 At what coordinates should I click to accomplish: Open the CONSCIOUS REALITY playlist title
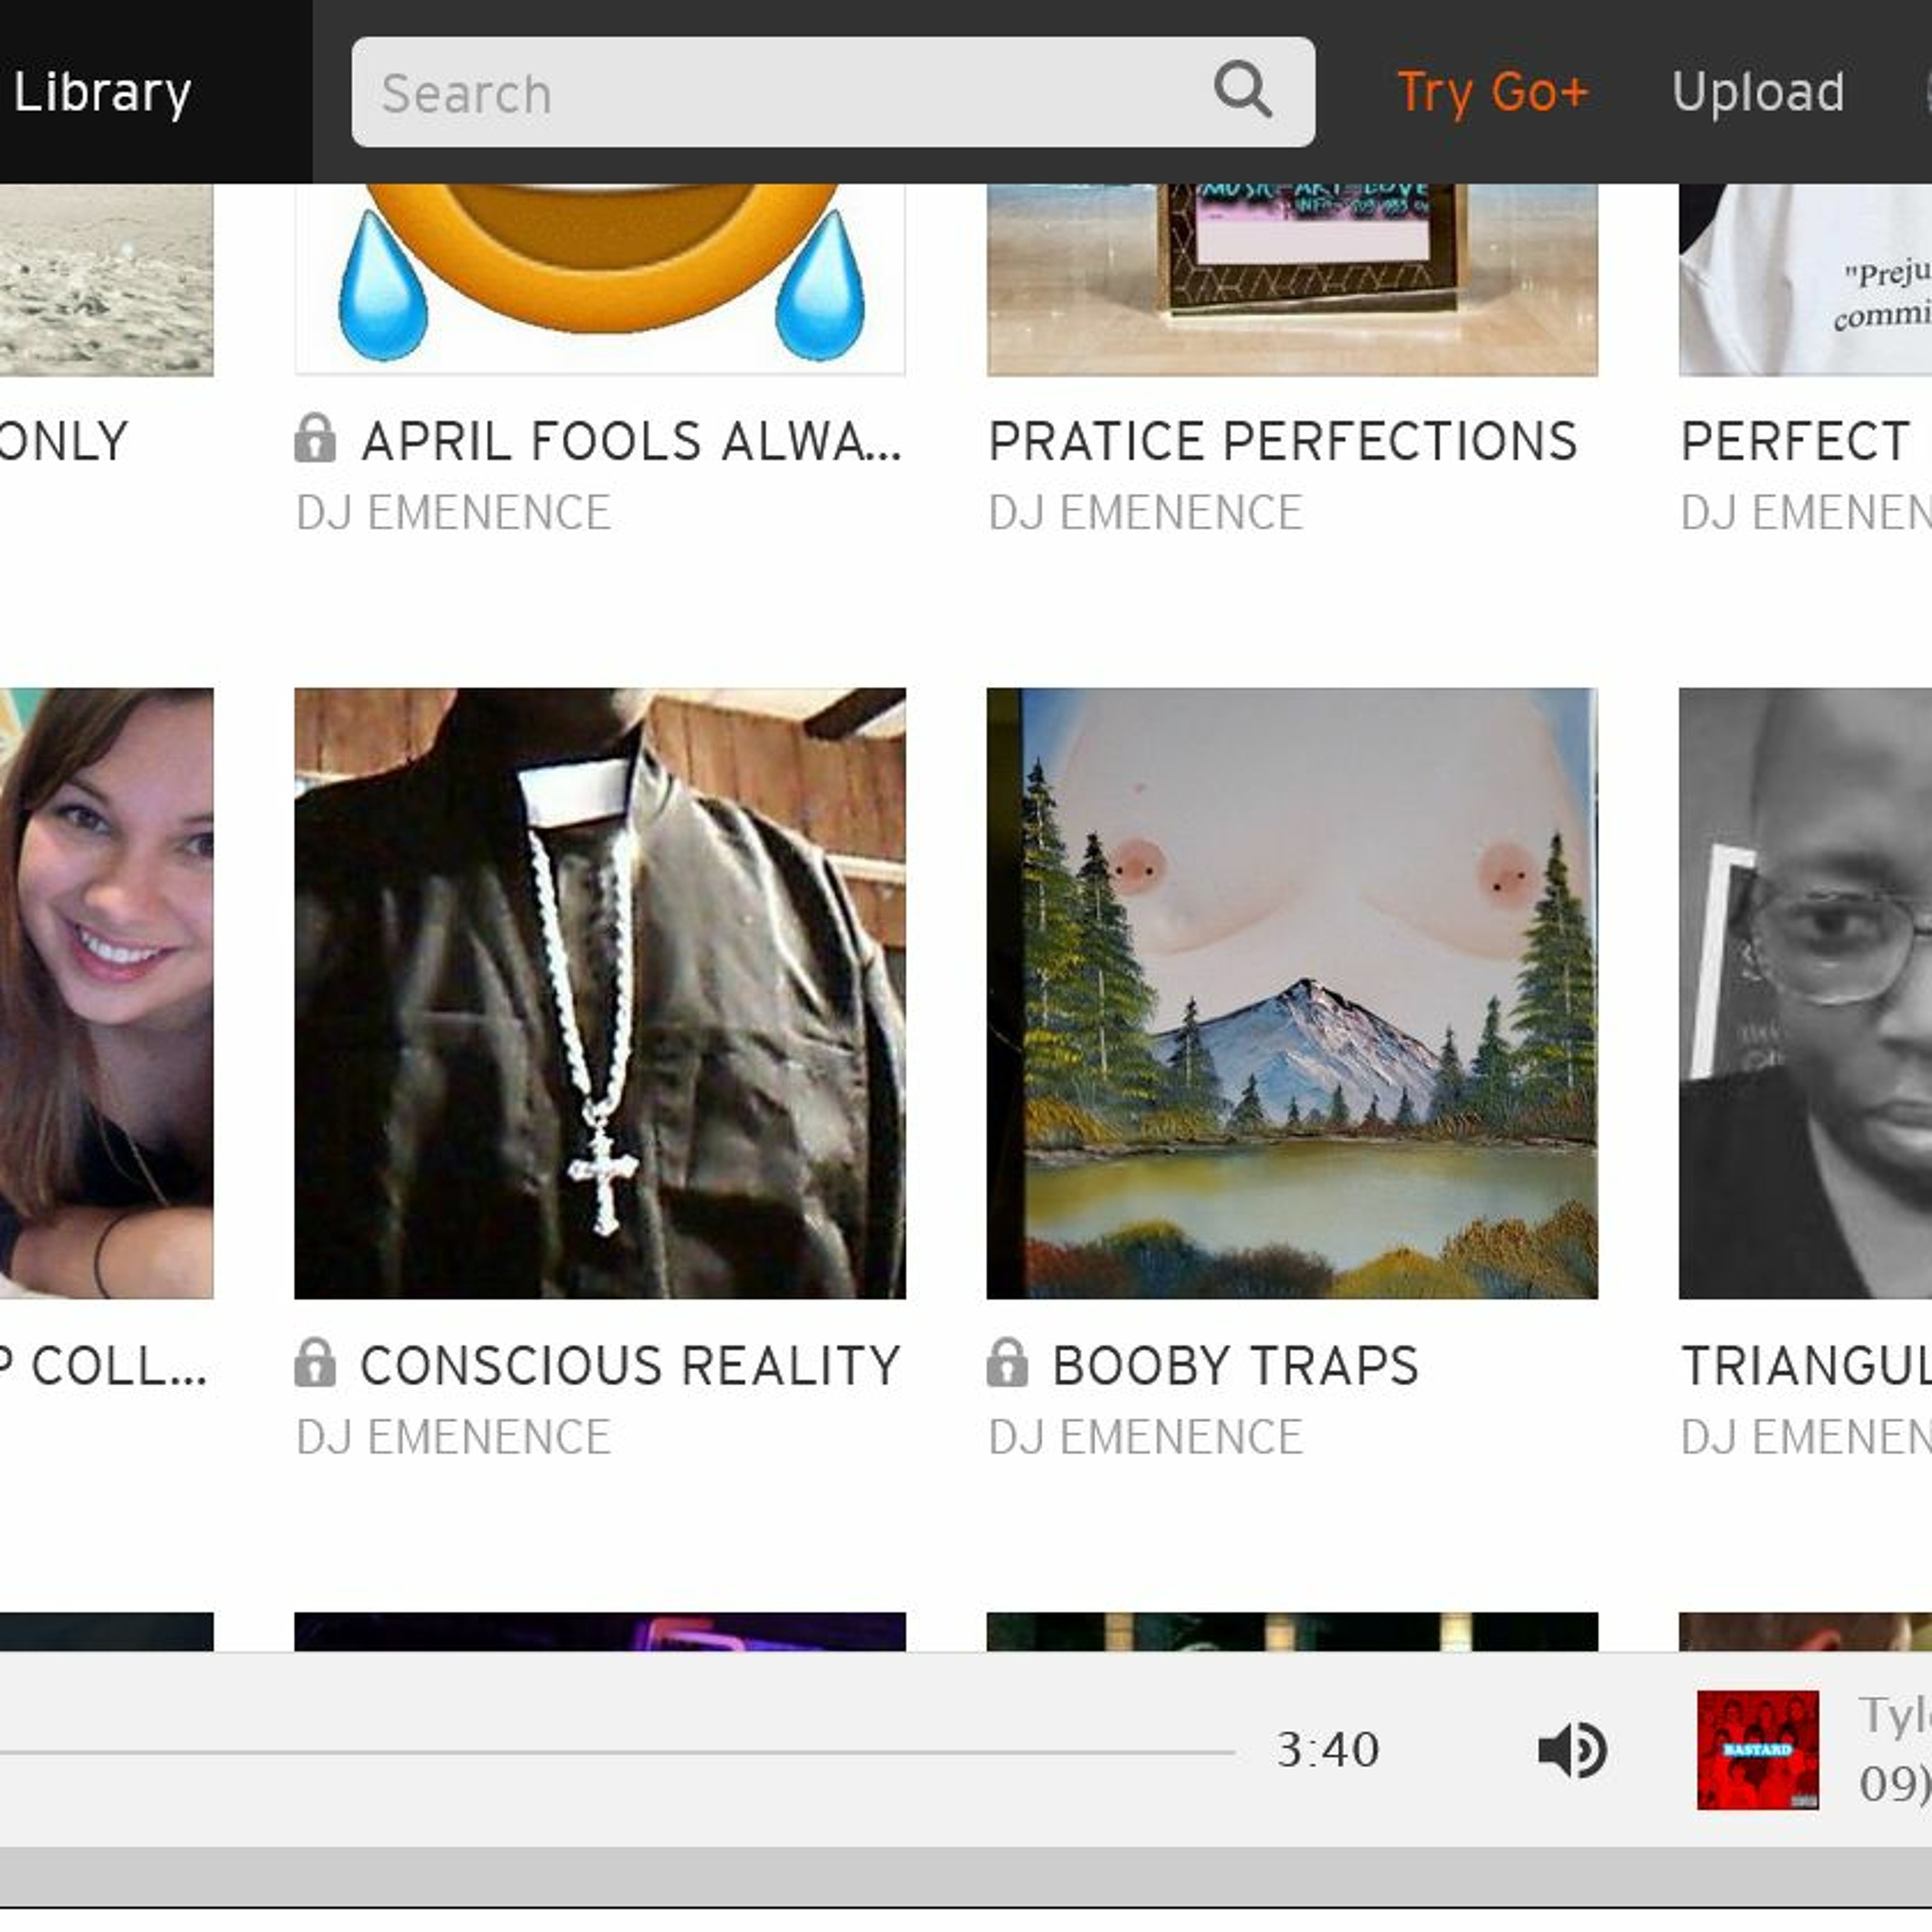pyautogui.click(x=630, y=1365)
